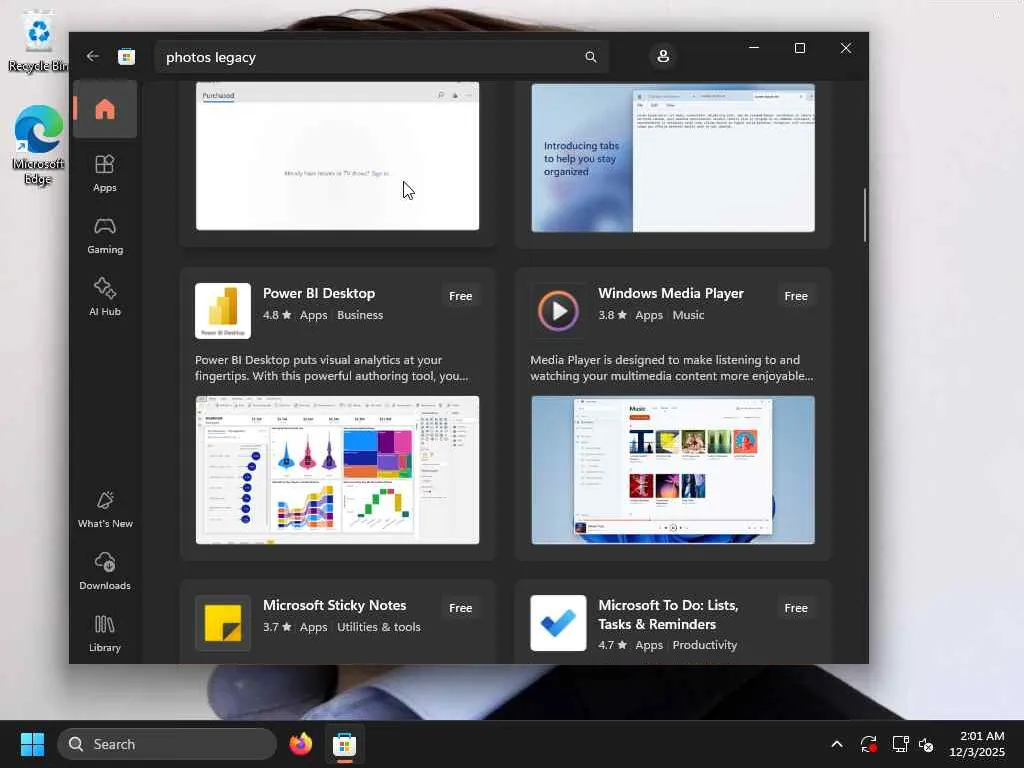The height and width of the screenshot is (768, 1024).
Task: Open the Power BI Desktop dashboard screenshot
Action: click(338, 470)
